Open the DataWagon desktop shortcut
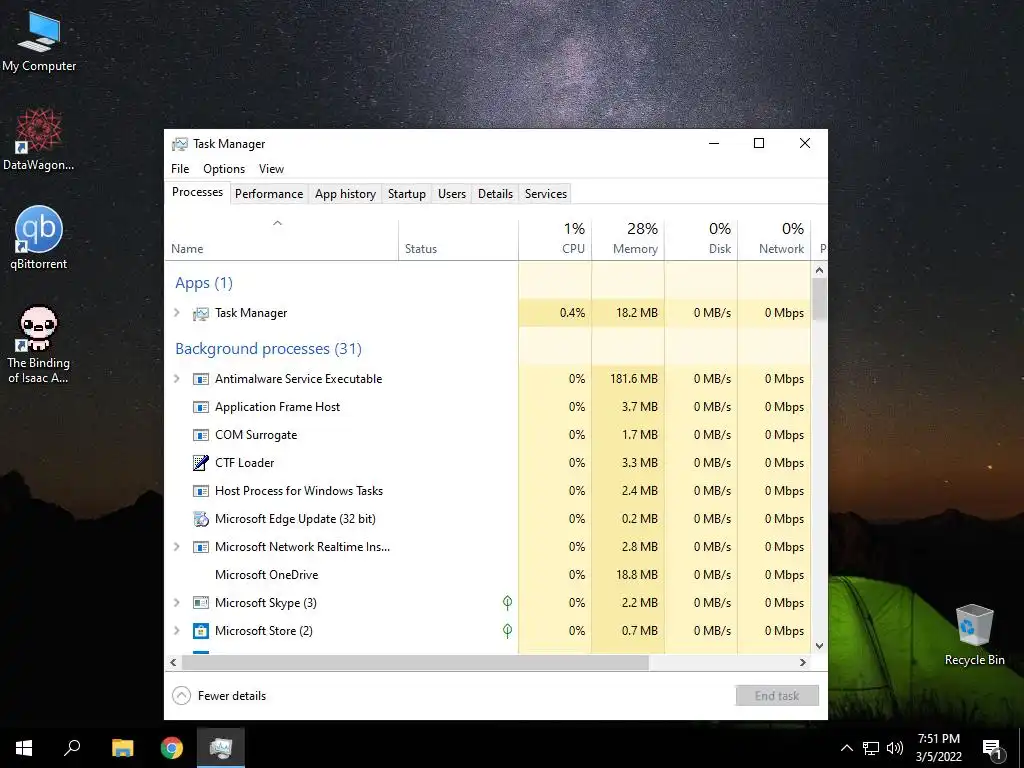The width and height of the screenshot is (1024, 768). coord(39,139)
